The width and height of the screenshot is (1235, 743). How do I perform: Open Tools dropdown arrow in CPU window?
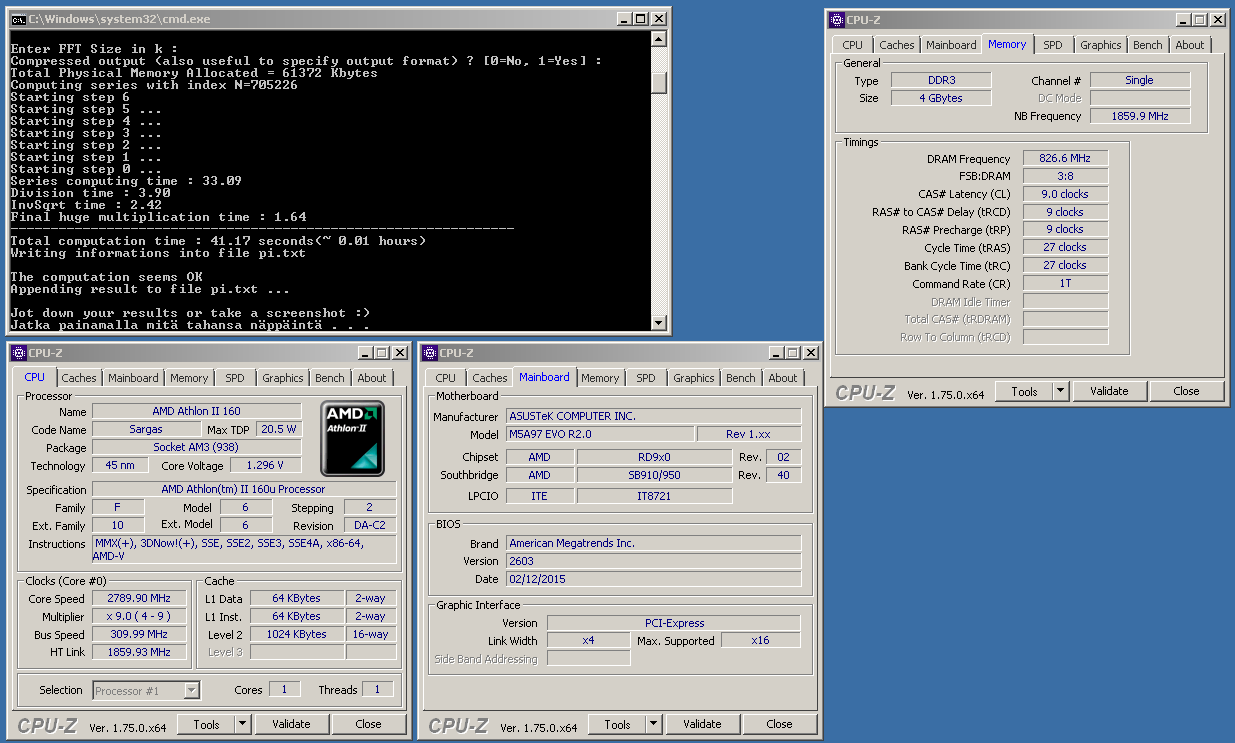click(243, 724)
